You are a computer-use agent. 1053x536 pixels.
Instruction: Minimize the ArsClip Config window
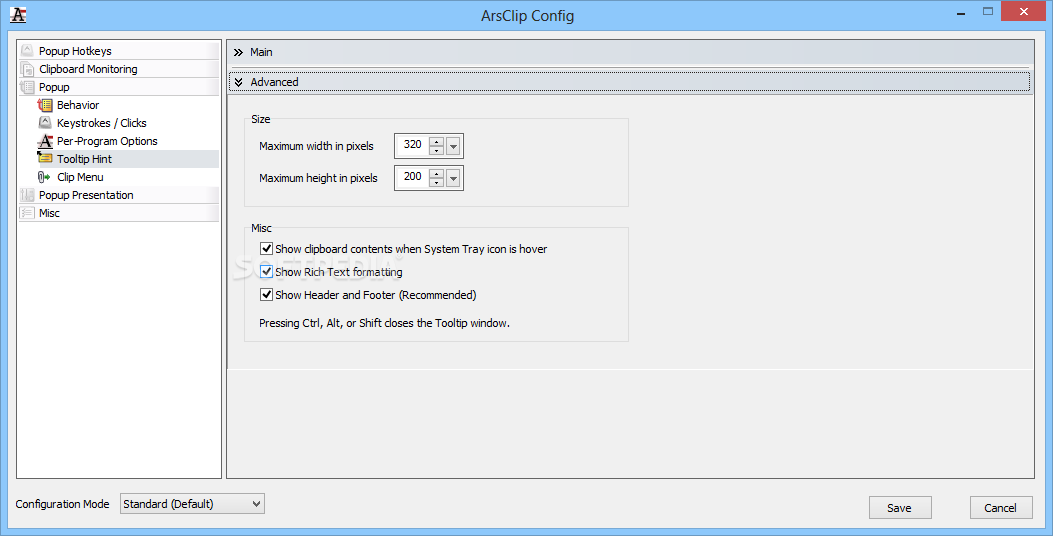961,12
